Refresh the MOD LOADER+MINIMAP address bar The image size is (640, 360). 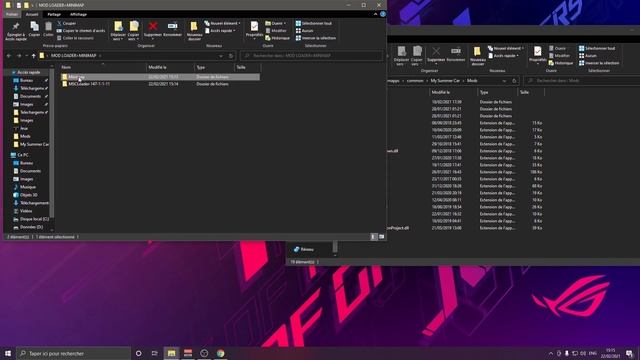tap(231, 56)
